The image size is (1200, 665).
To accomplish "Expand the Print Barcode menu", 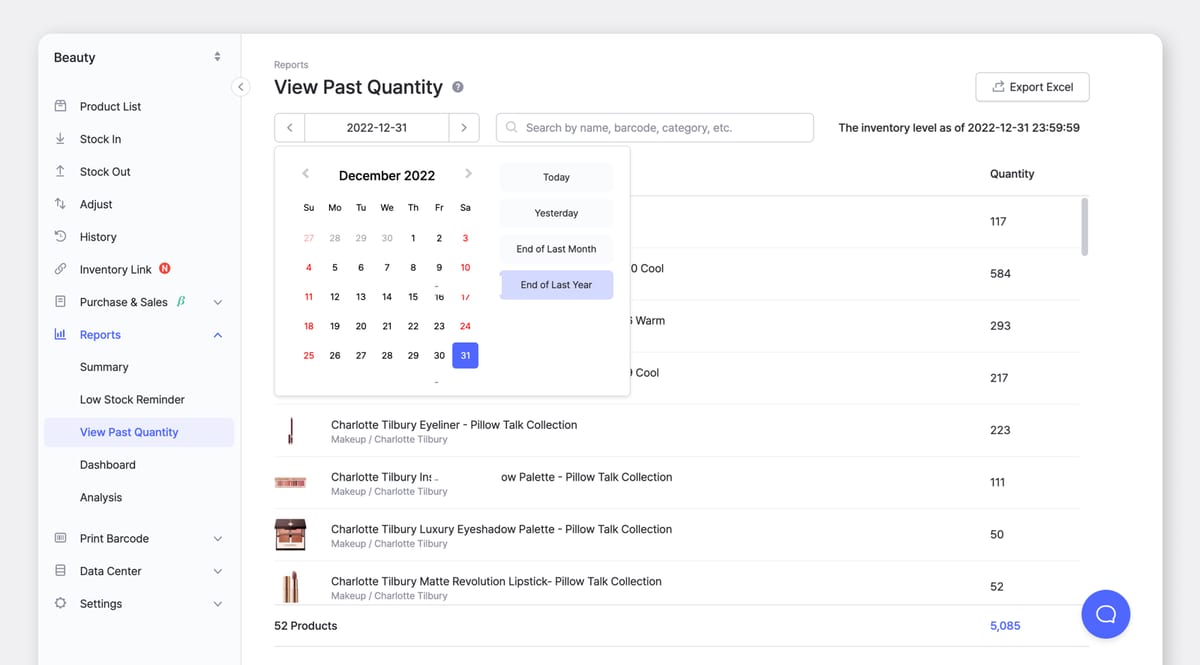I will point(218,539).
